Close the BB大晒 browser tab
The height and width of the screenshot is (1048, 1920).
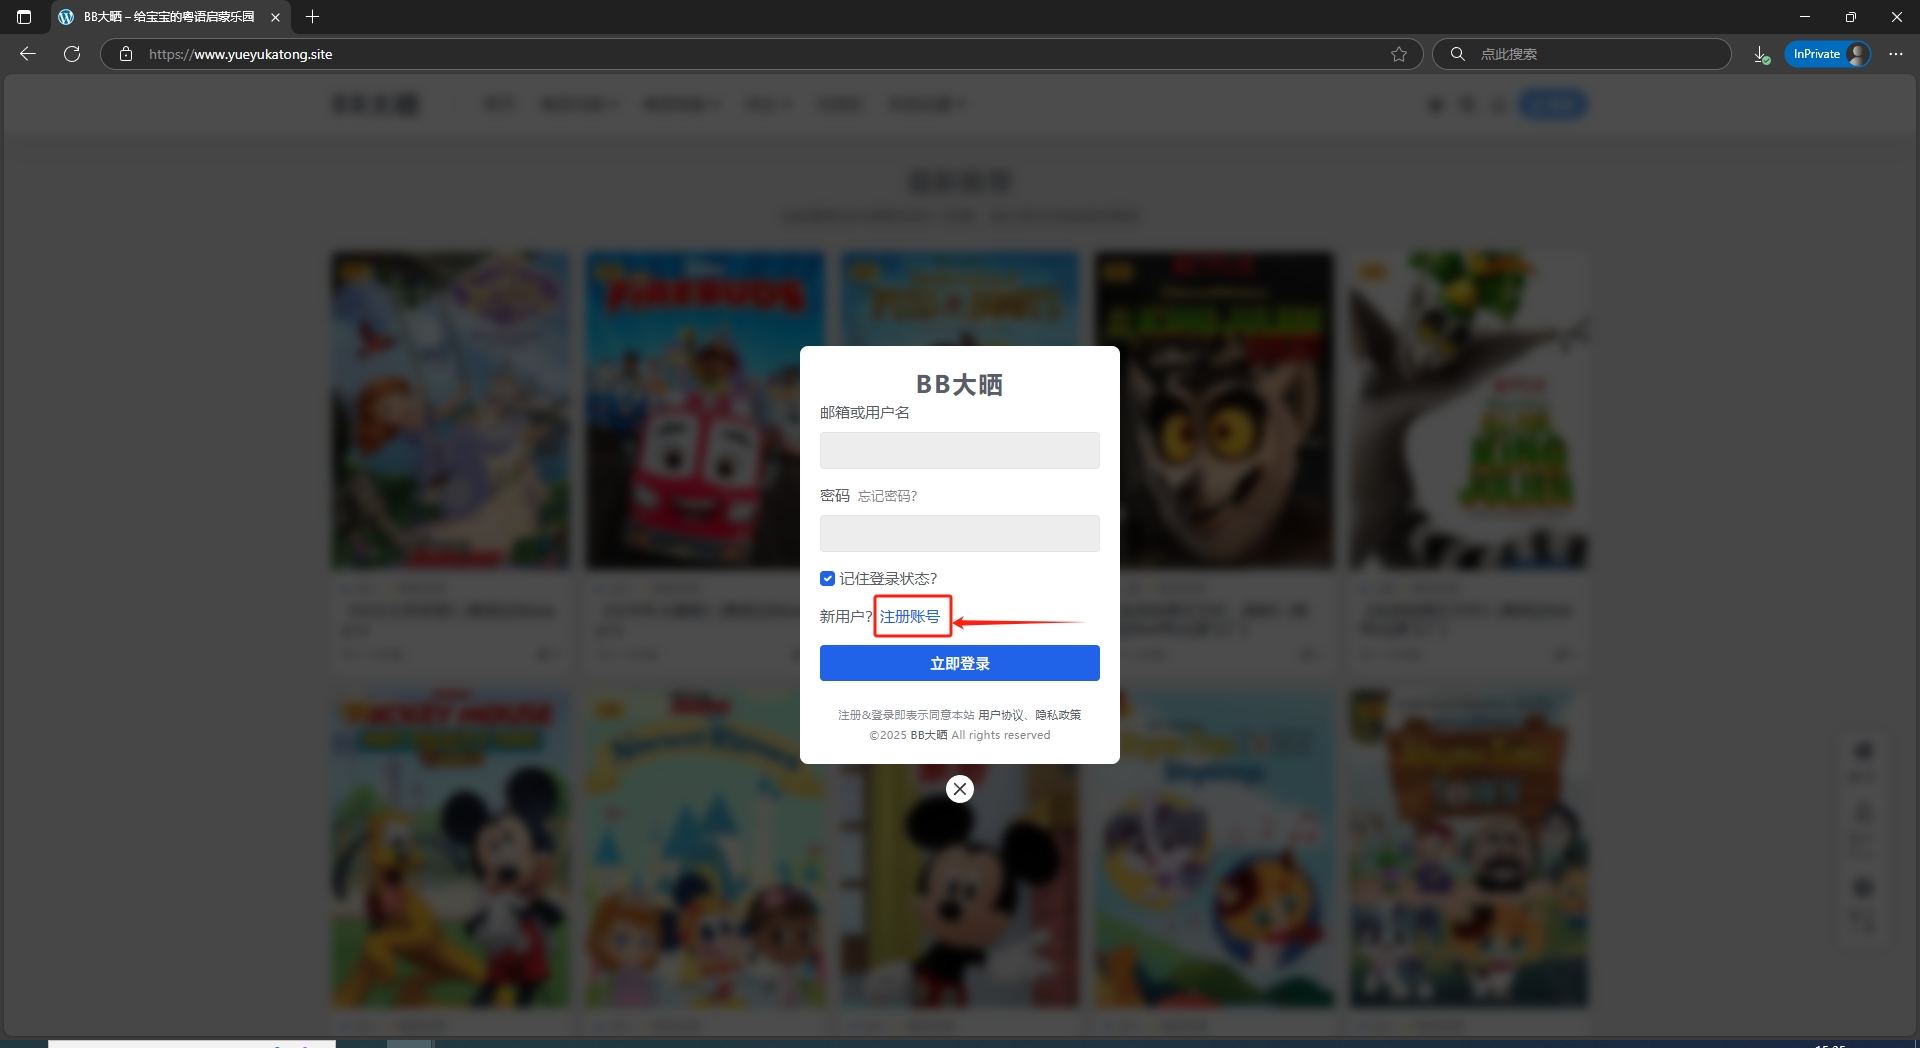(275, 17)
